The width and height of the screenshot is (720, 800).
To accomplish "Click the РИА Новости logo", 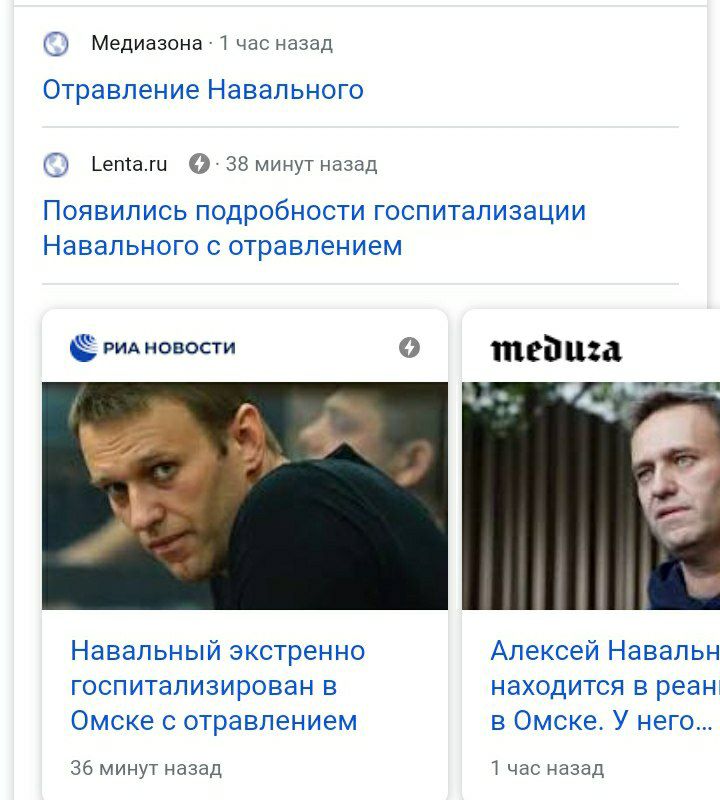I will [x=153, y=347].
